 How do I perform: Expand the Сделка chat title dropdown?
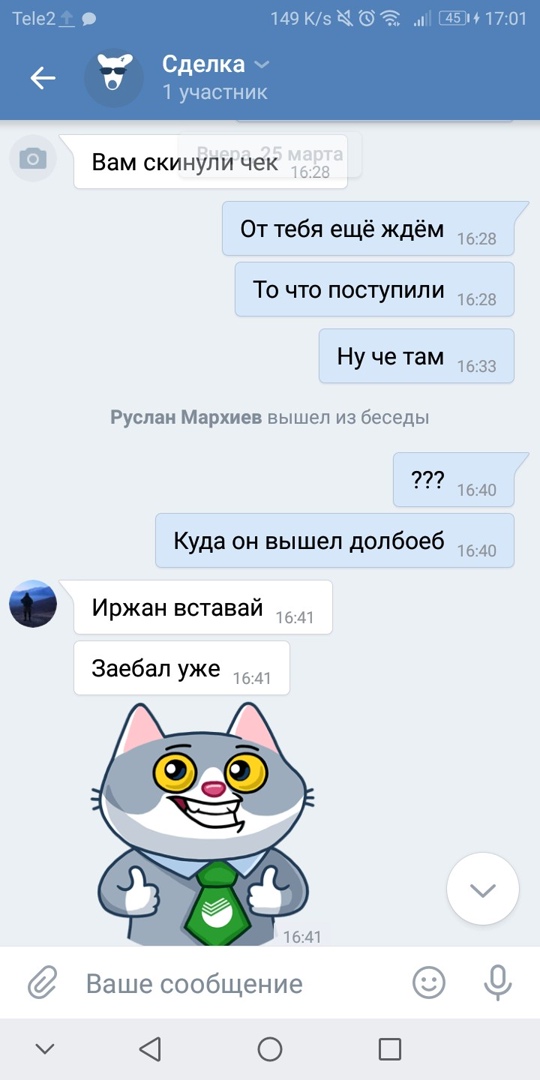point(262,65)
